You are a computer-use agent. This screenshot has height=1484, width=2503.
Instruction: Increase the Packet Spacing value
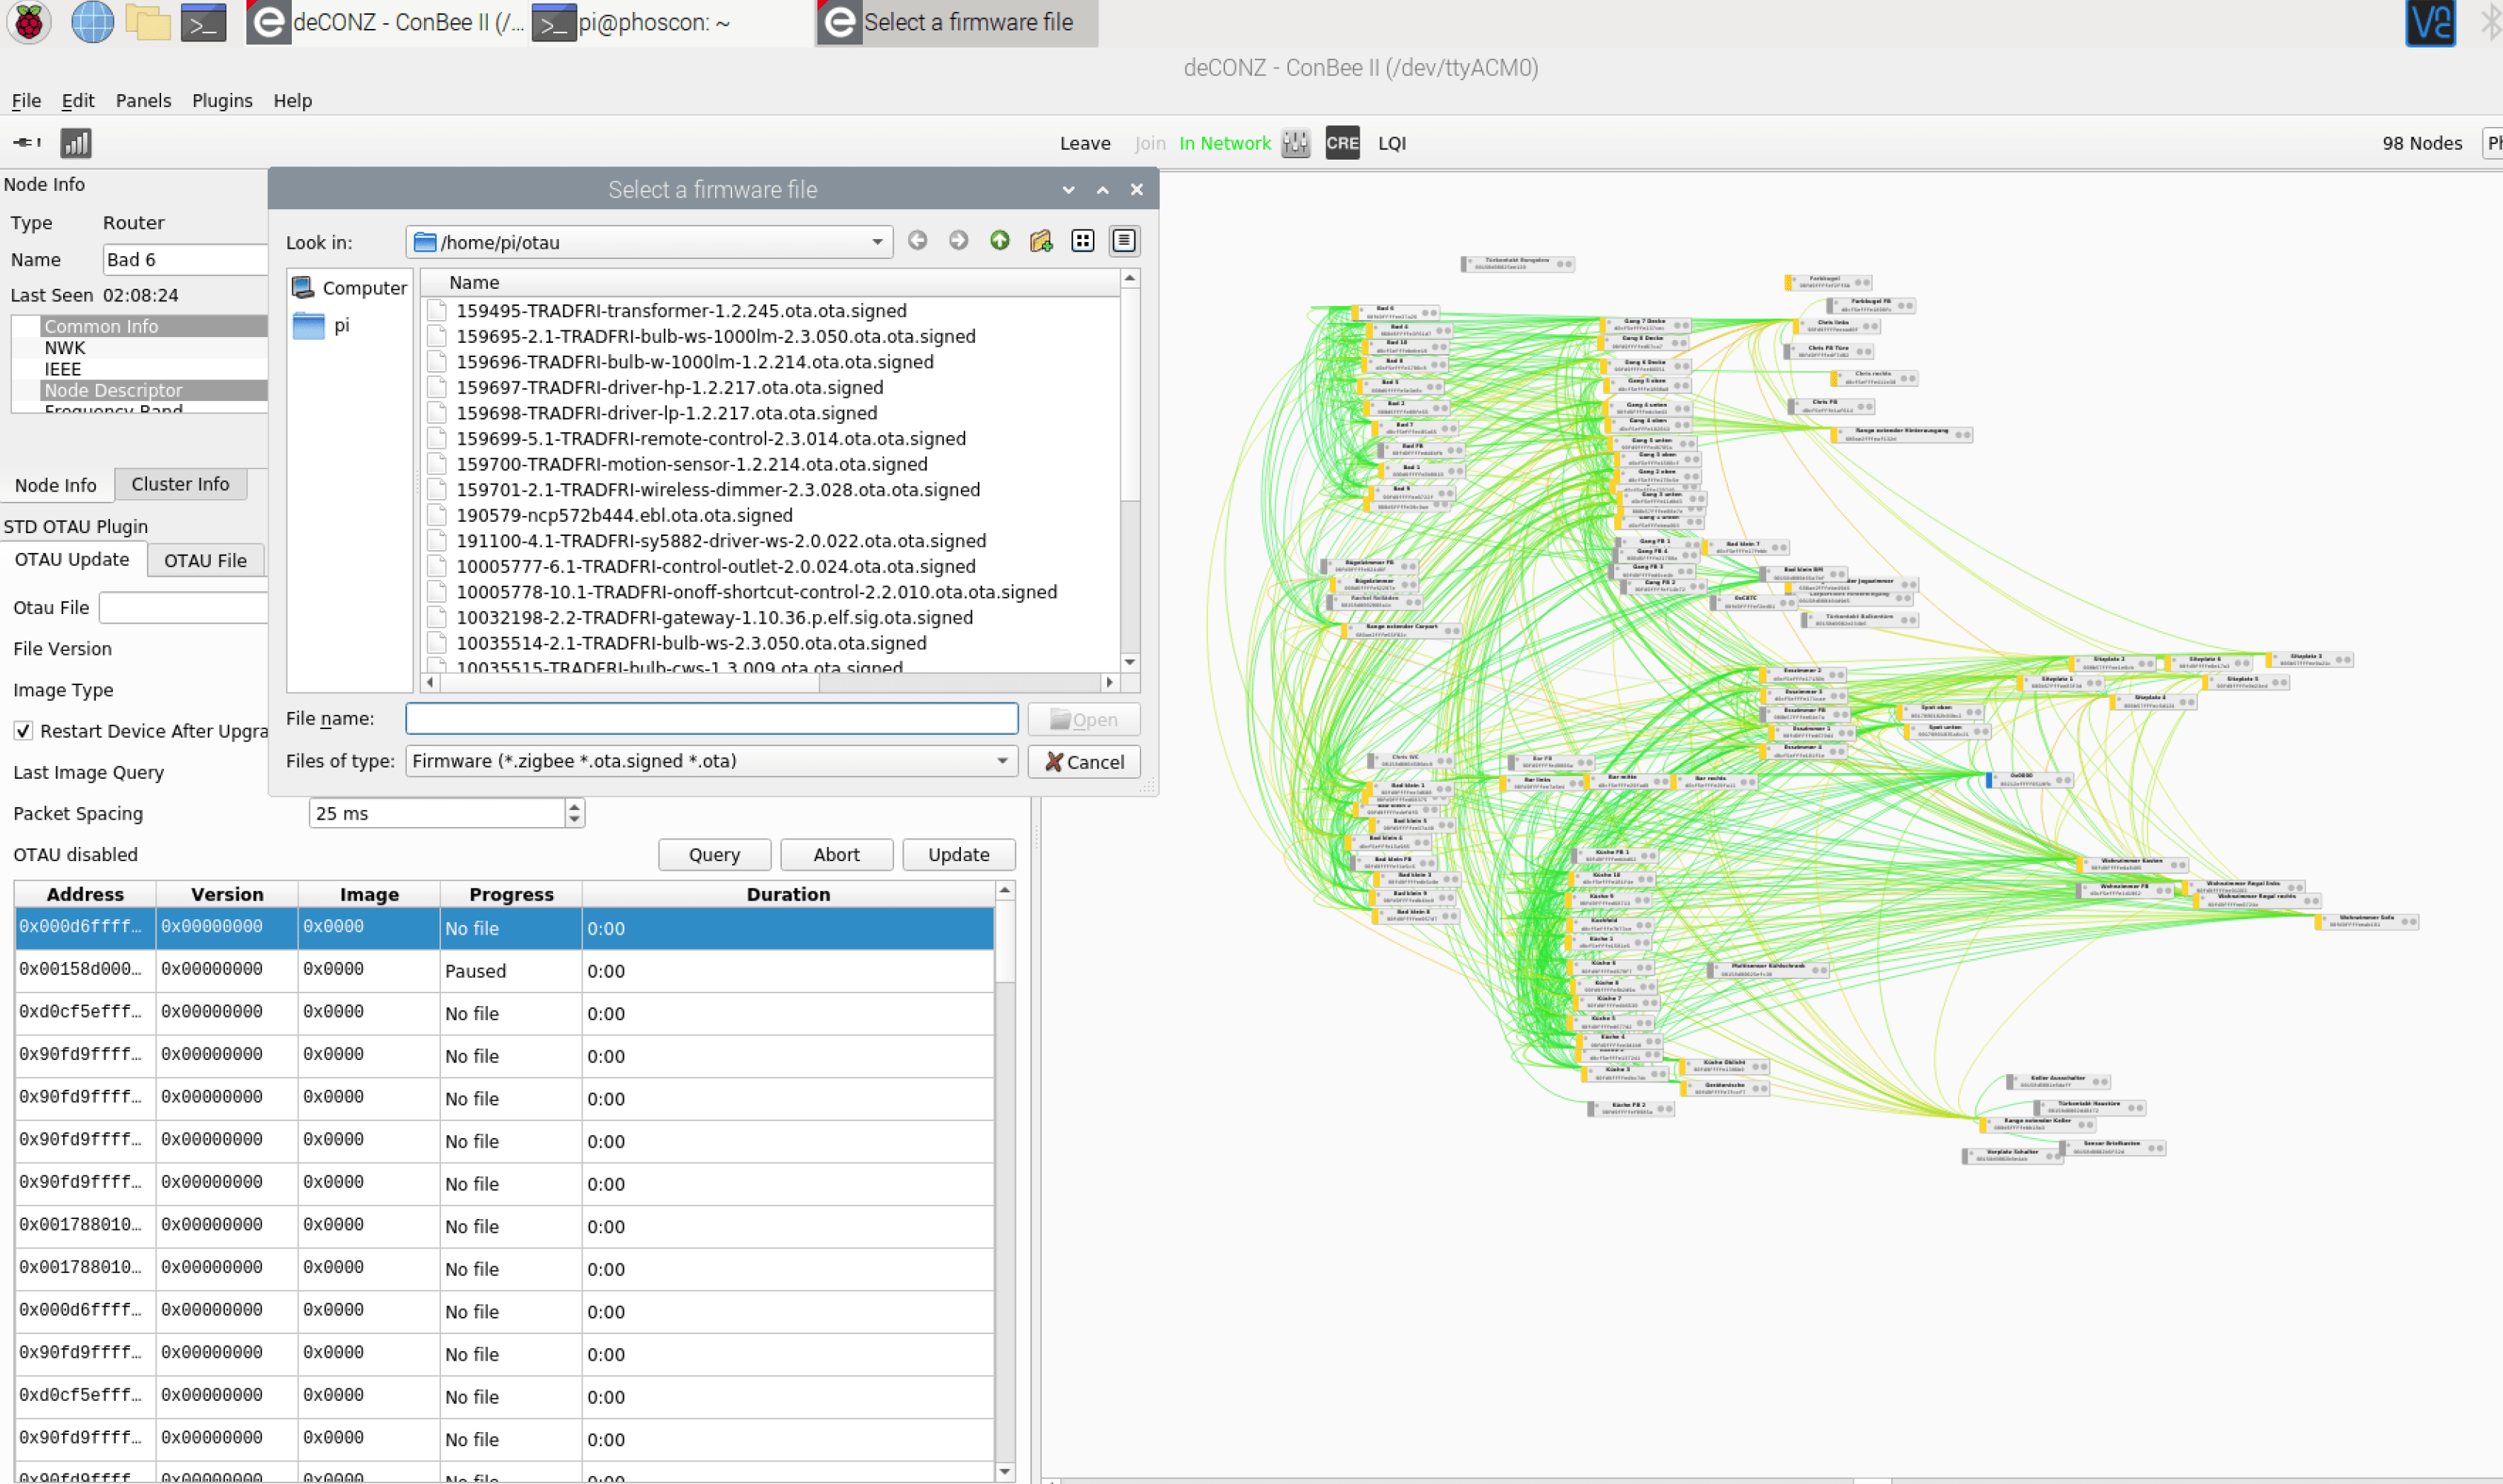pyautogui.click(x=574, y=806)
